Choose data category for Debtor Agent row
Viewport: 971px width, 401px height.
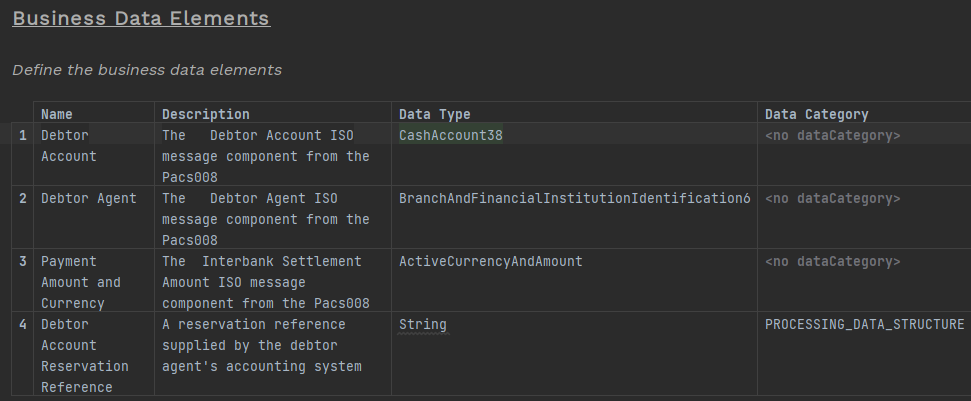(x=832, y=198)
